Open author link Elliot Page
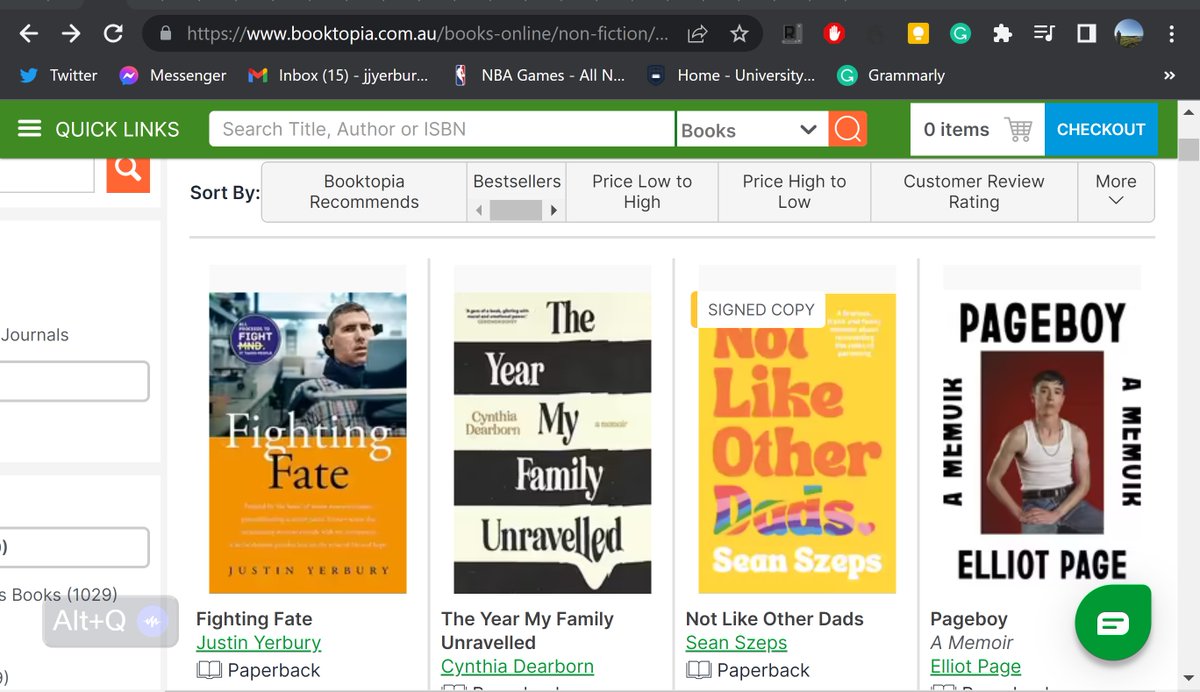This screenshot has width=1200, height=692. tap(975, 666)
